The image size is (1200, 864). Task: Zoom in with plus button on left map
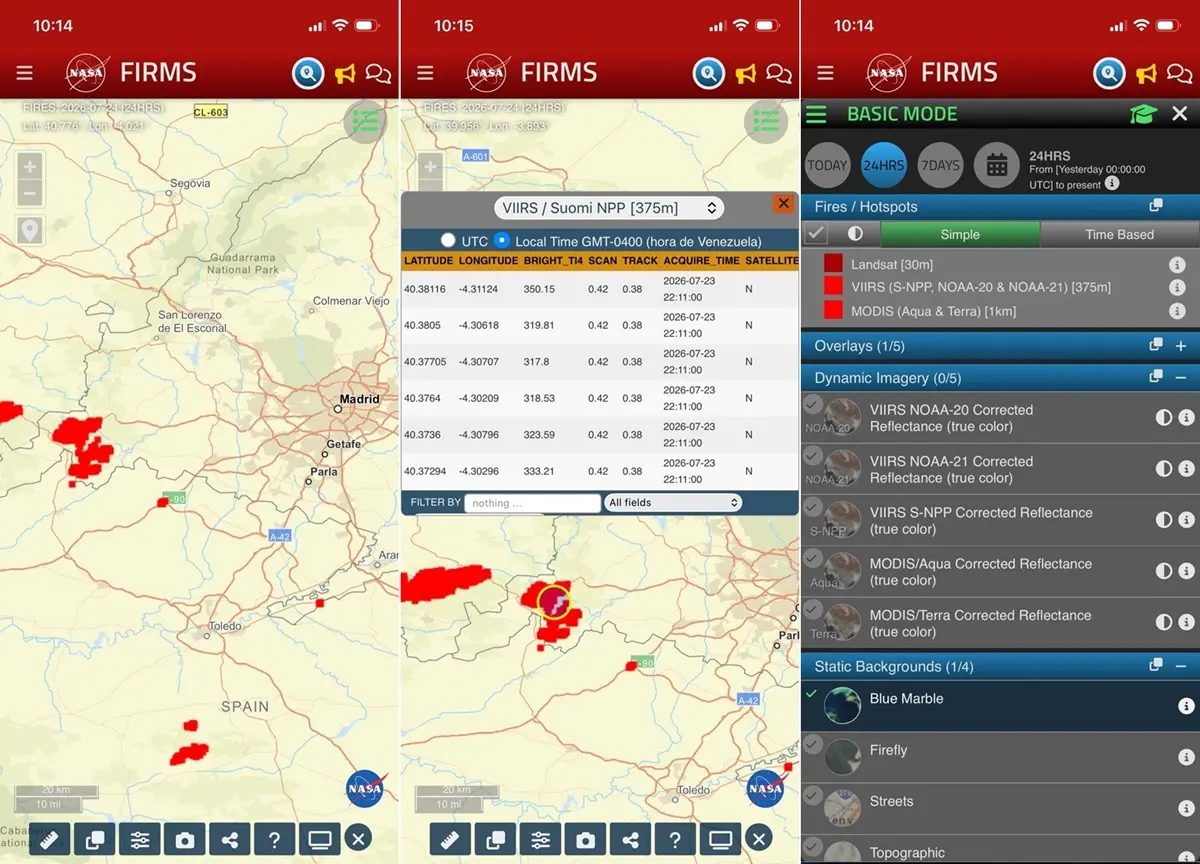point(29,166)
